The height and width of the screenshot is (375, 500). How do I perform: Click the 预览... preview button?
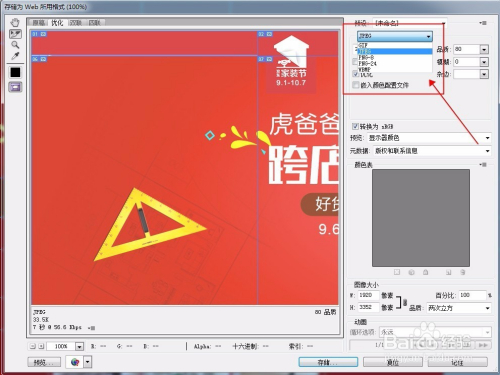pos(44,362)
